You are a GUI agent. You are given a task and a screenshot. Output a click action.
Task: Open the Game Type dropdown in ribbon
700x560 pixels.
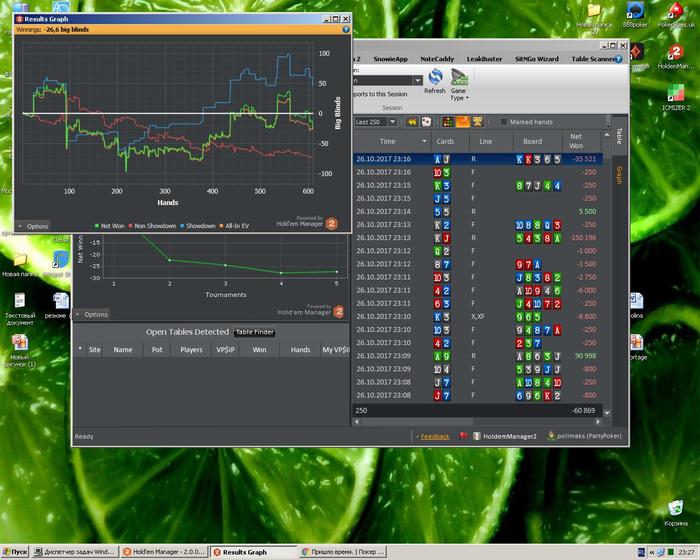(x=459, y=84)
